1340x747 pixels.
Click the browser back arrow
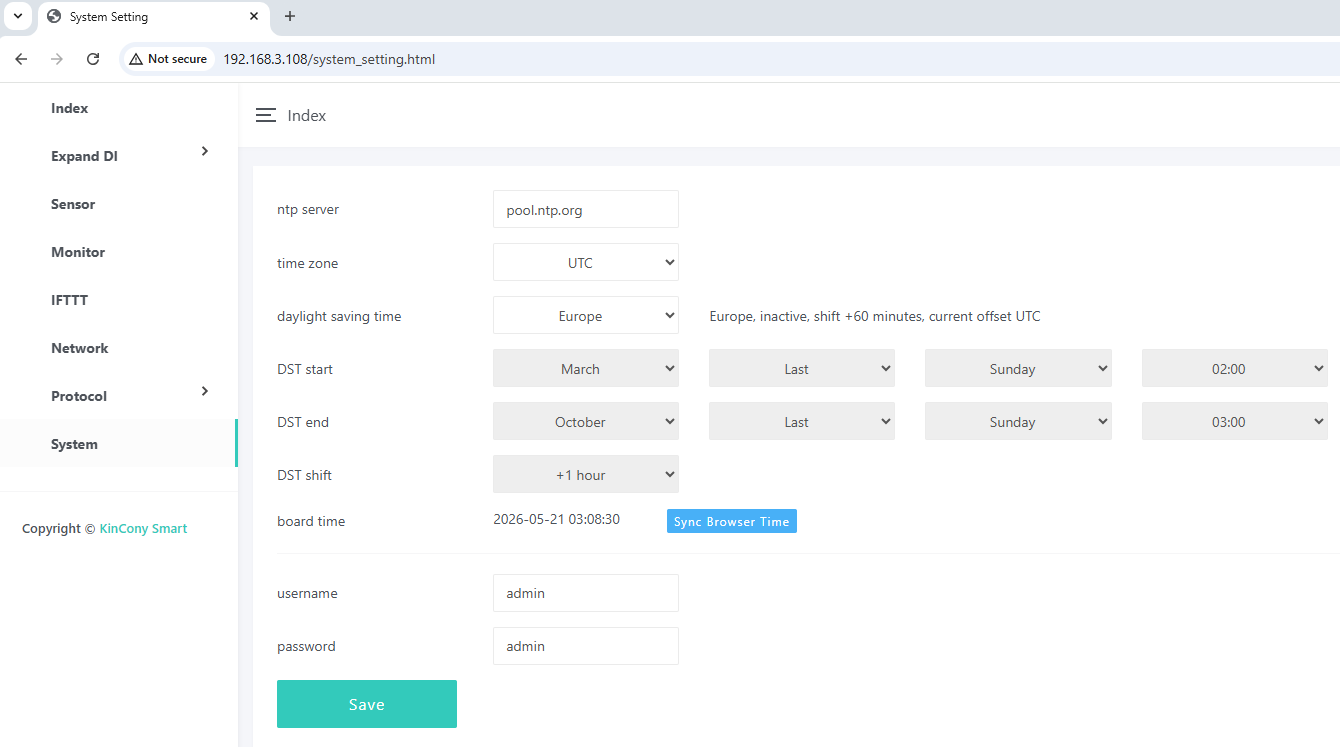[x=21, y=59]
